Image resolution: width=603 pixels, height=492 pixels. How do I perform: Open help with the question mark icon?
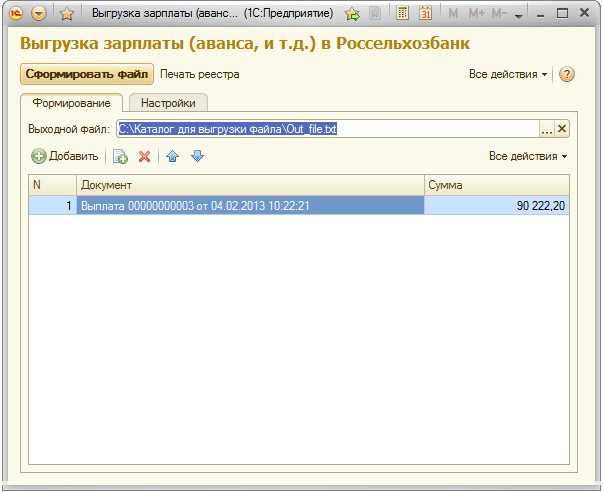pos(566,74)
